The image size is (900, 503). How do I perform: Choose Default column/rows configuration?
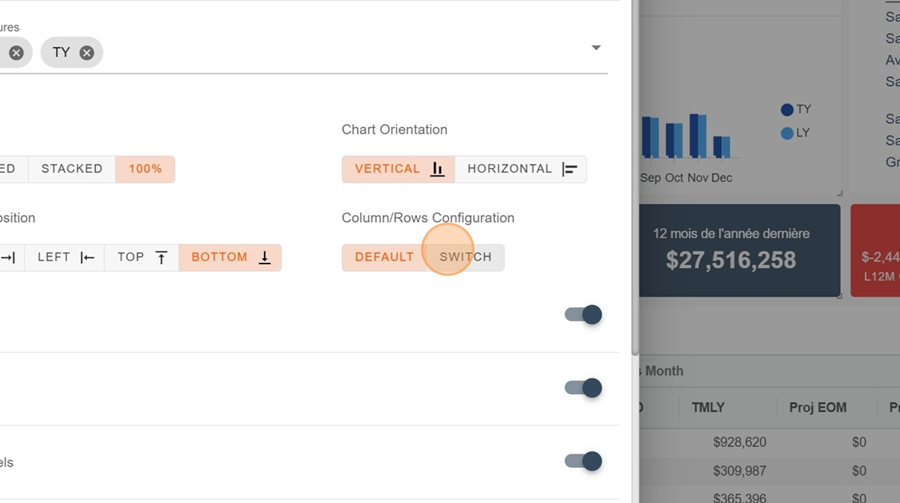(384, 257)
